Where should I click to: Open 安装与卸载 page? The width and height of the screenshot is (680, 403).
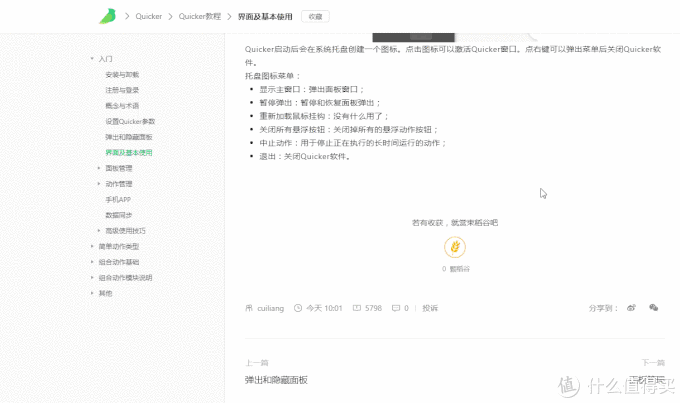point(122,75)
